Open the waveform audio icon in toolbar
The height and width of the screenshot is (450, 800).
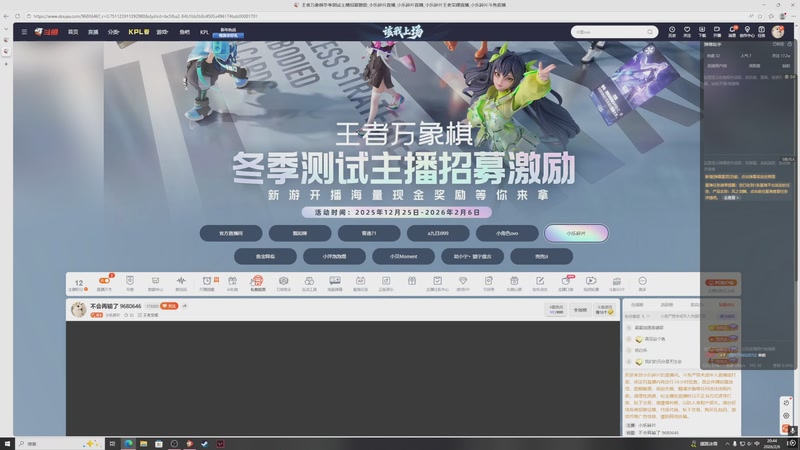coord(181,283)
